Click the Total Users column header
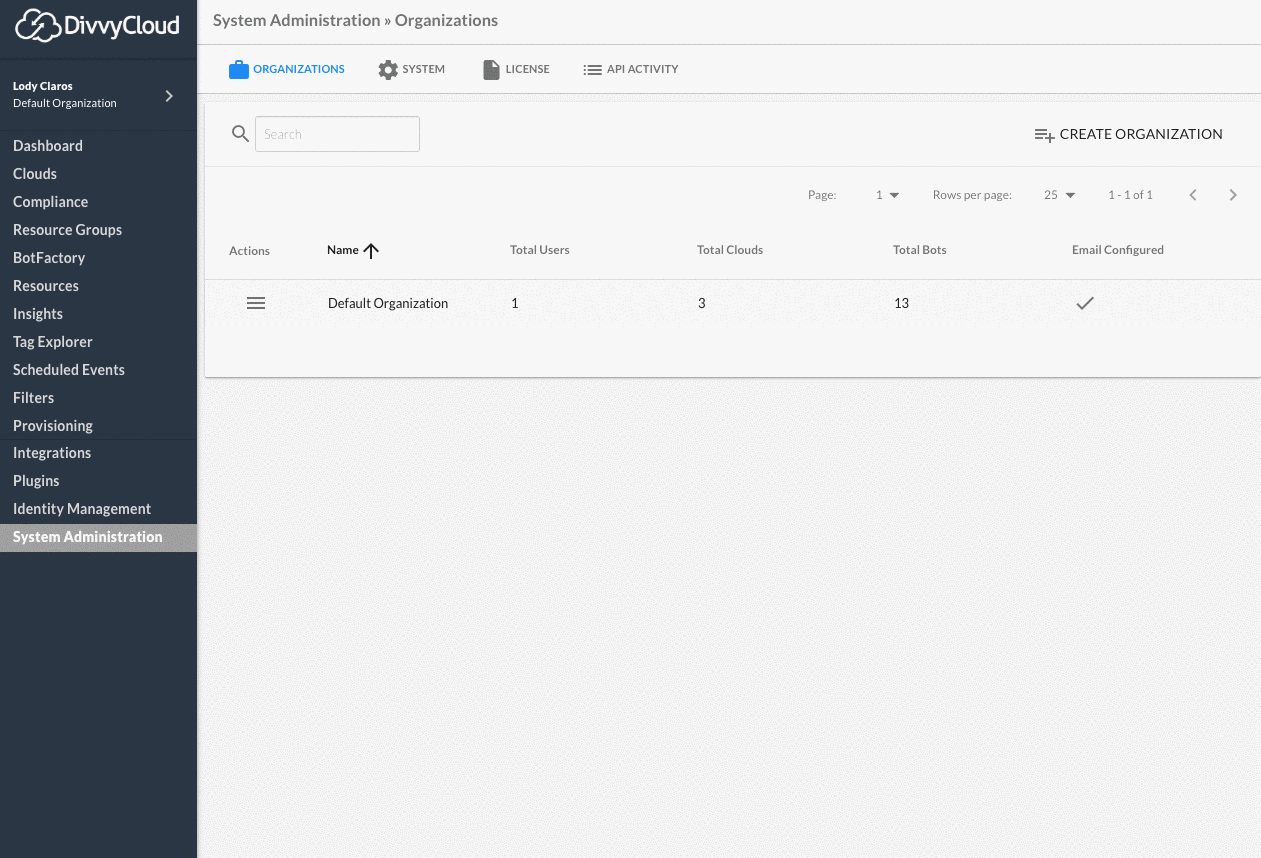This screenshot has height=858, width=1261. click(540, 250)
